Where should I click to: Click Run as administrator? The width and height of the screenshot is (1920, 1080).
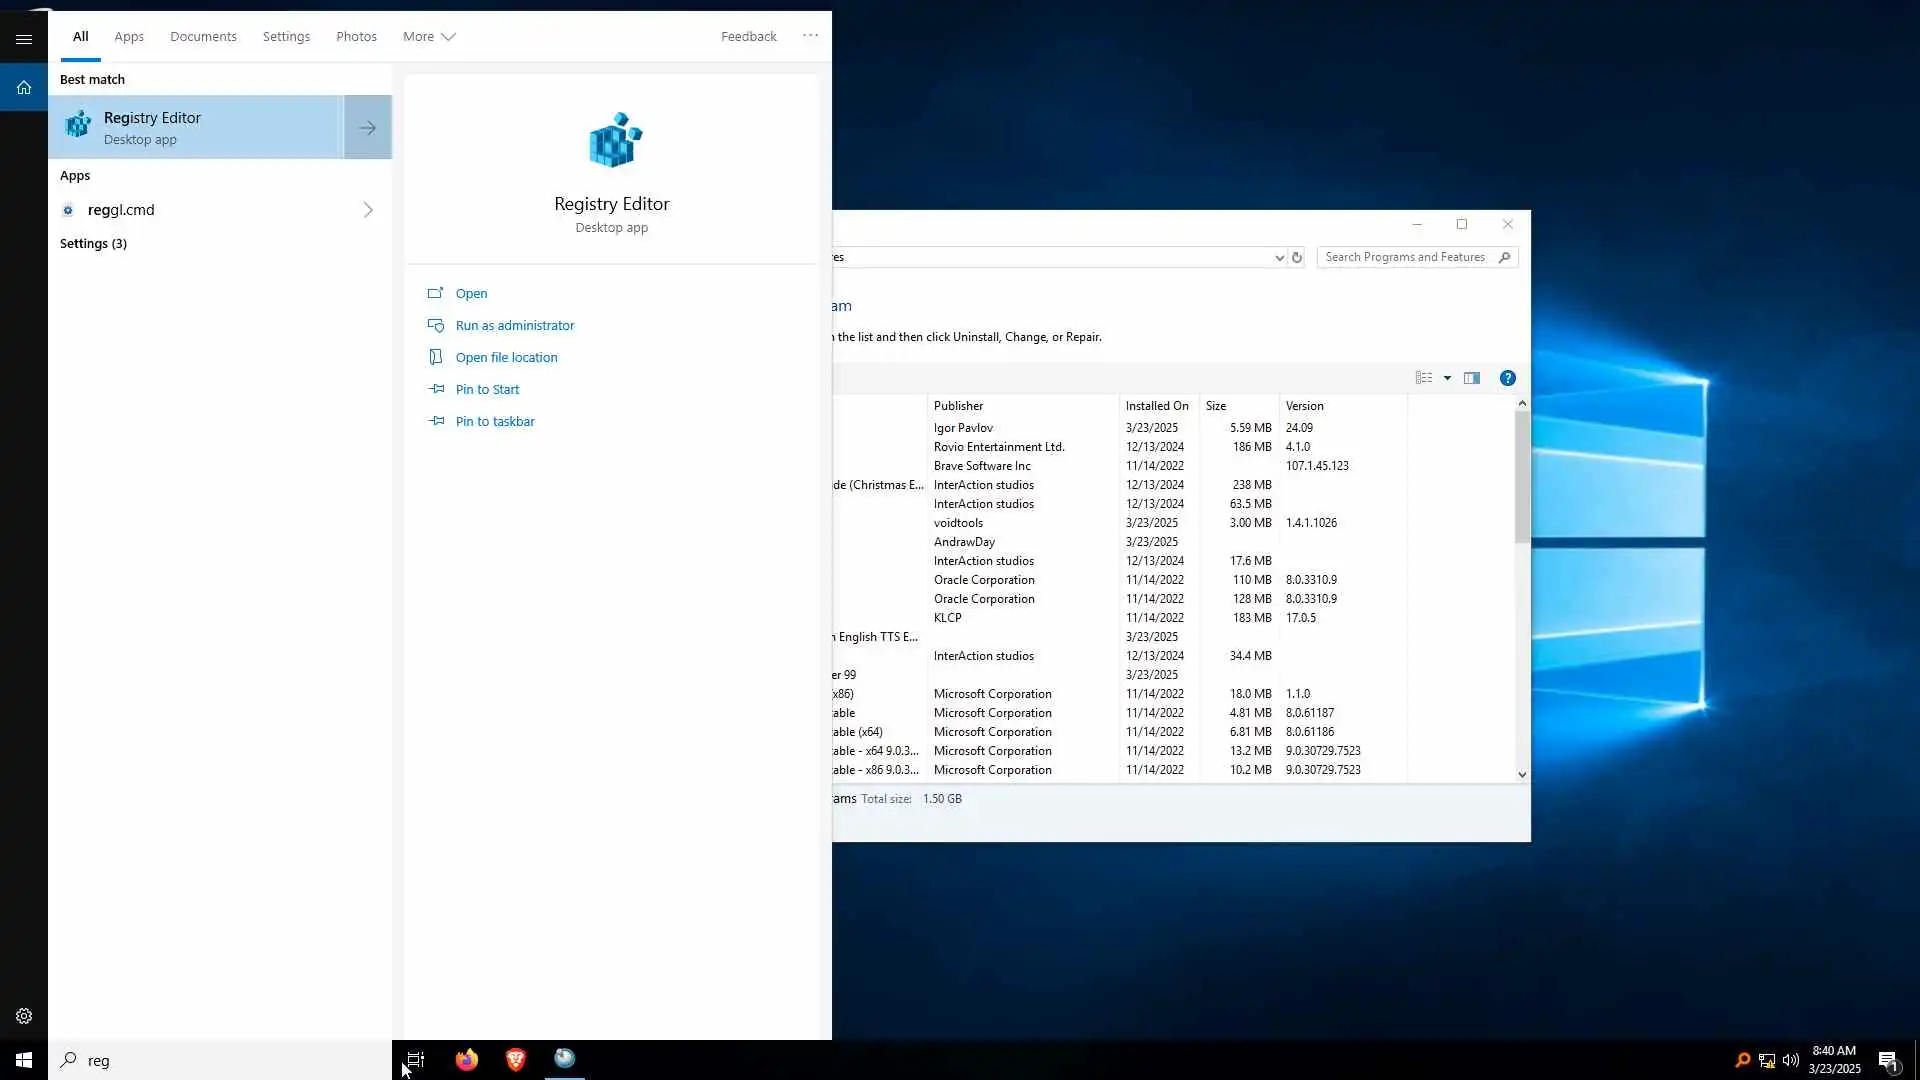tap(515, 325)
